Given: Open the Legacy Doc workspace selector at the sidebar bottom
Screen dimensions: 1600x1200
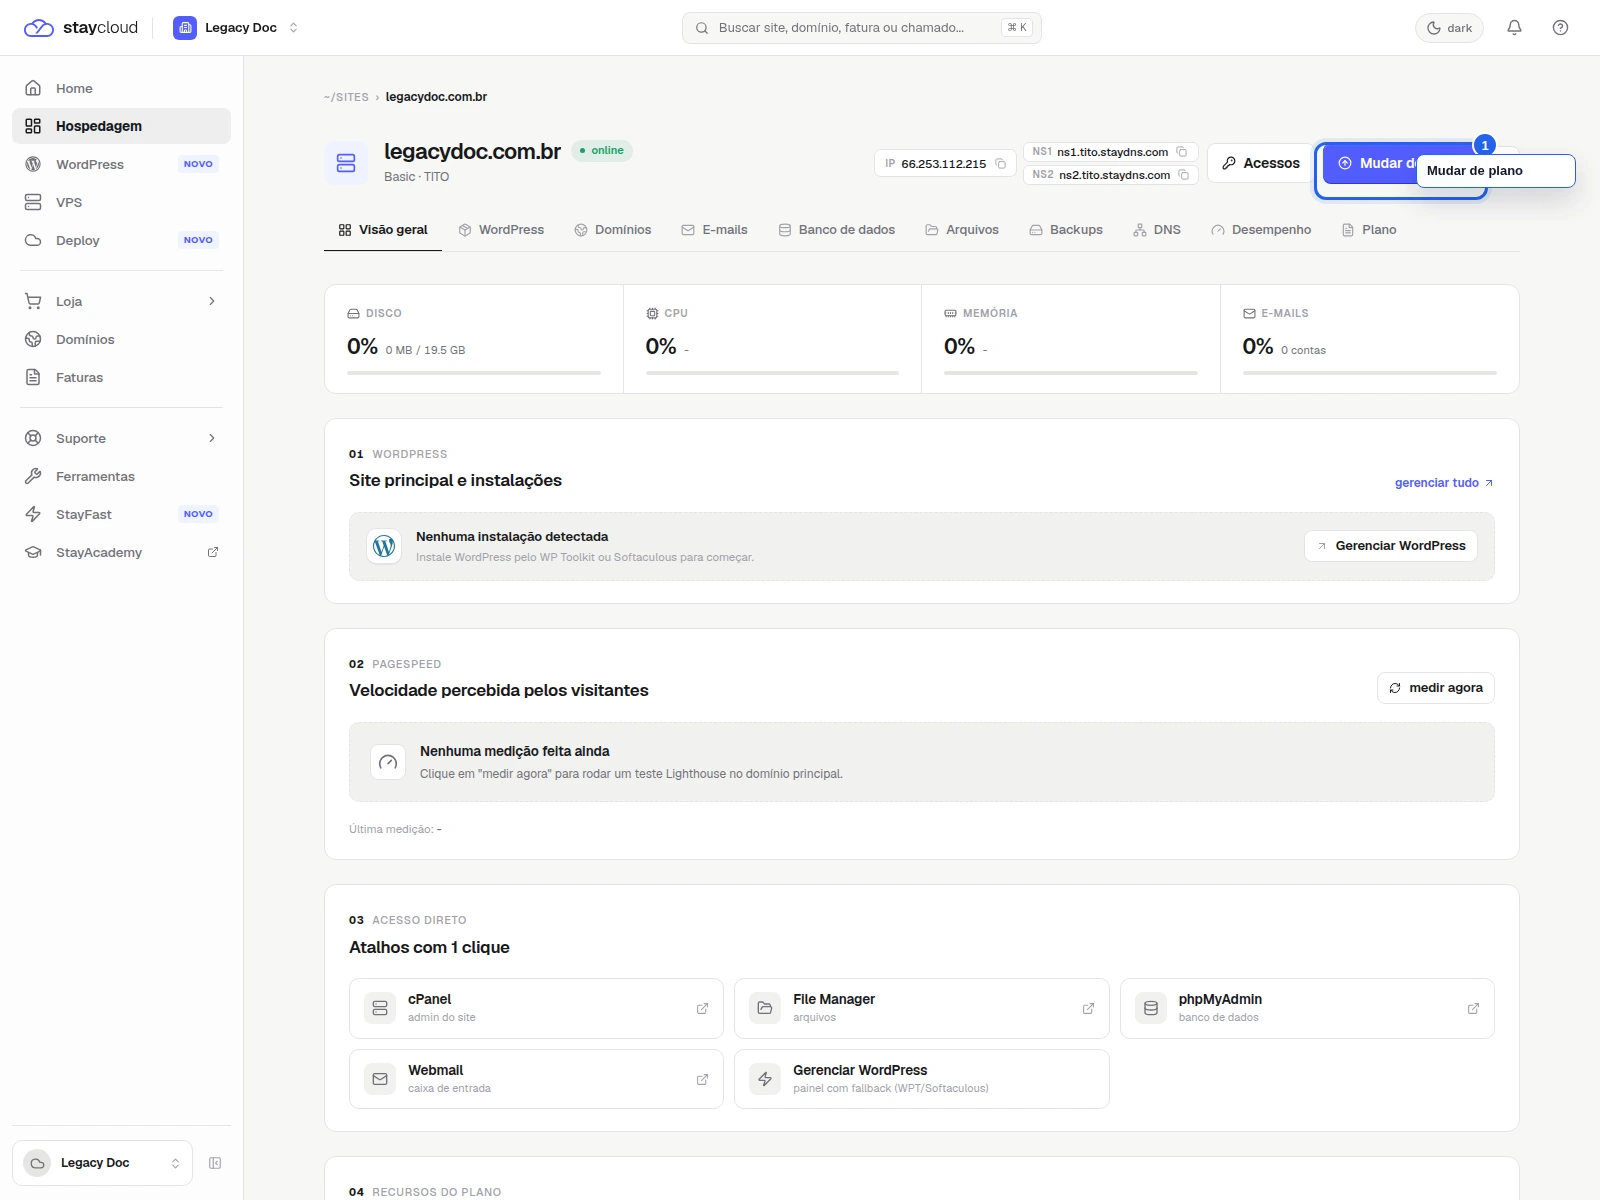Looking at the screenshot, I should click(102, 1163).
